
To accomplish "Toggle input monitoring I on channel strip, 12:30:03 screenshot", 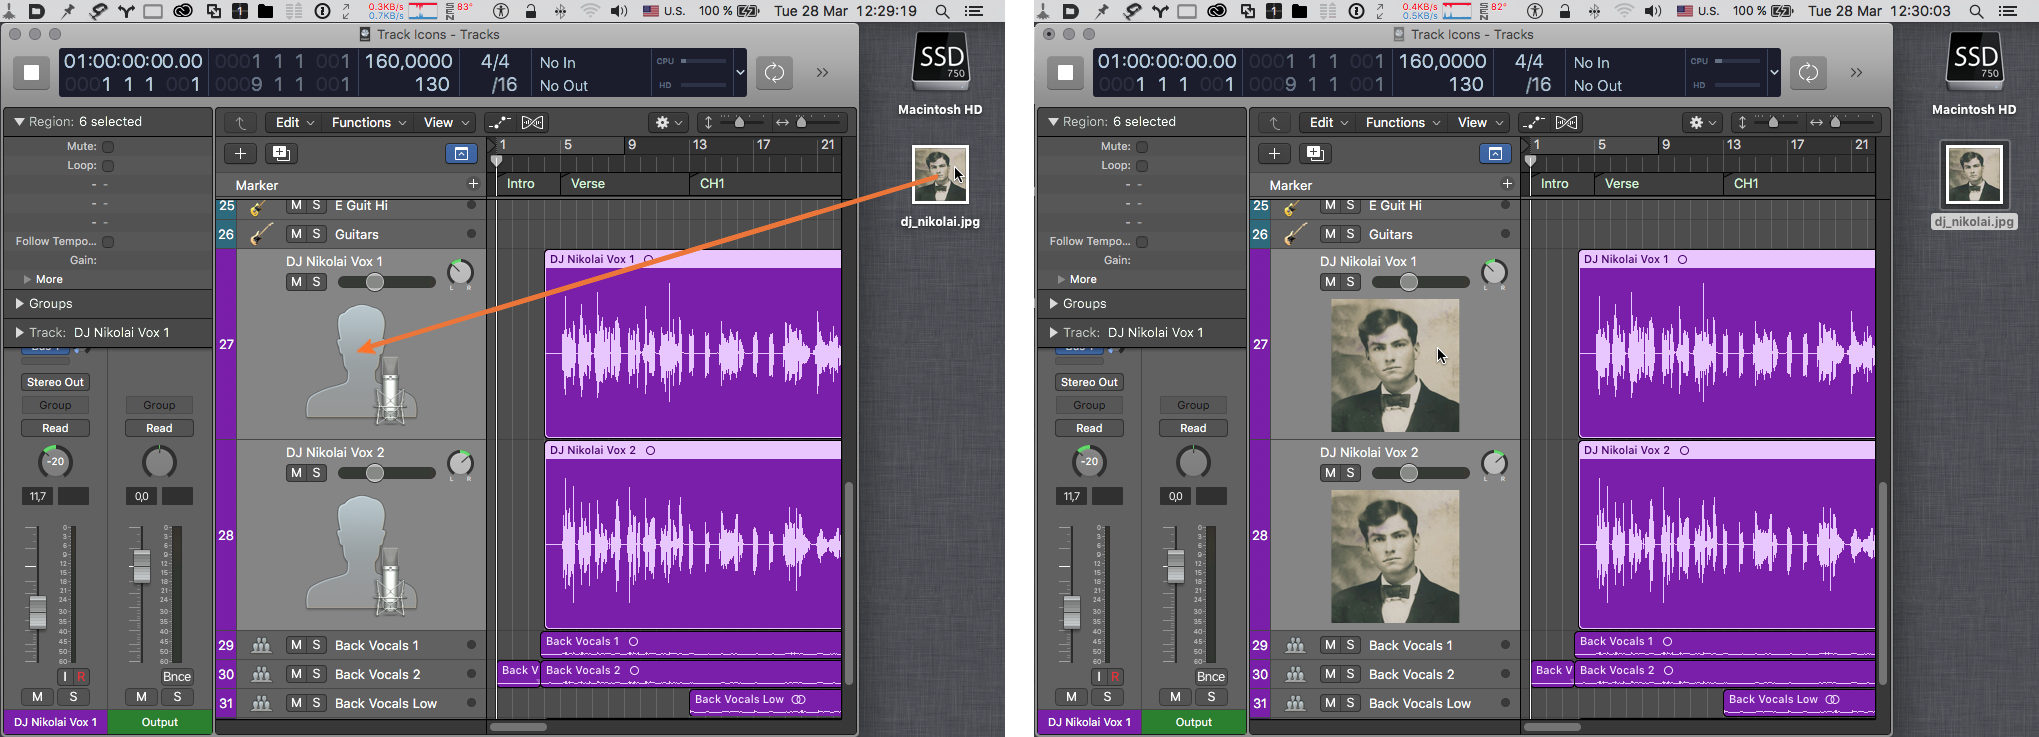I will tap(1098, 676).
